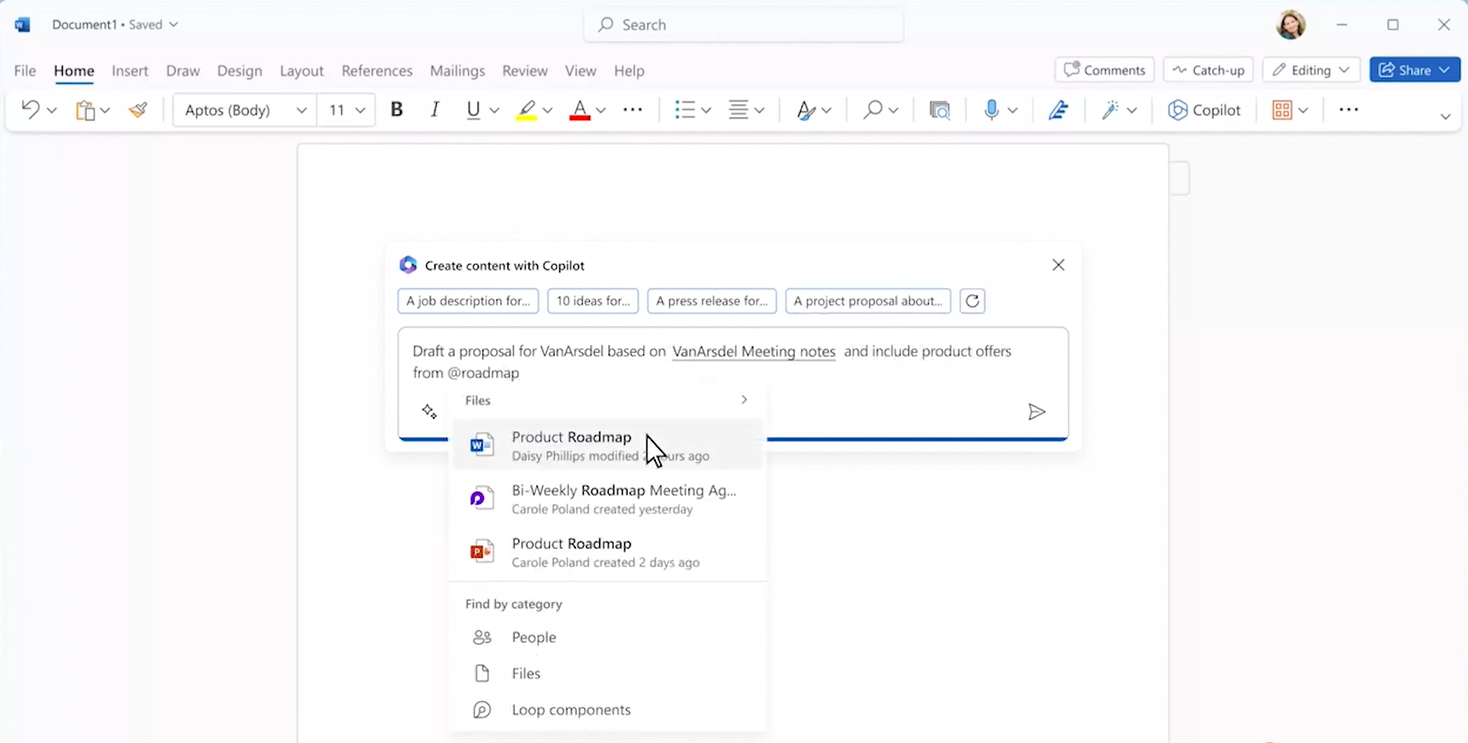The height and width of the screenshot is (743, 1468).
Task: Toggle Underline formatting
Action: pyautogui.click(x=473, y=110)
